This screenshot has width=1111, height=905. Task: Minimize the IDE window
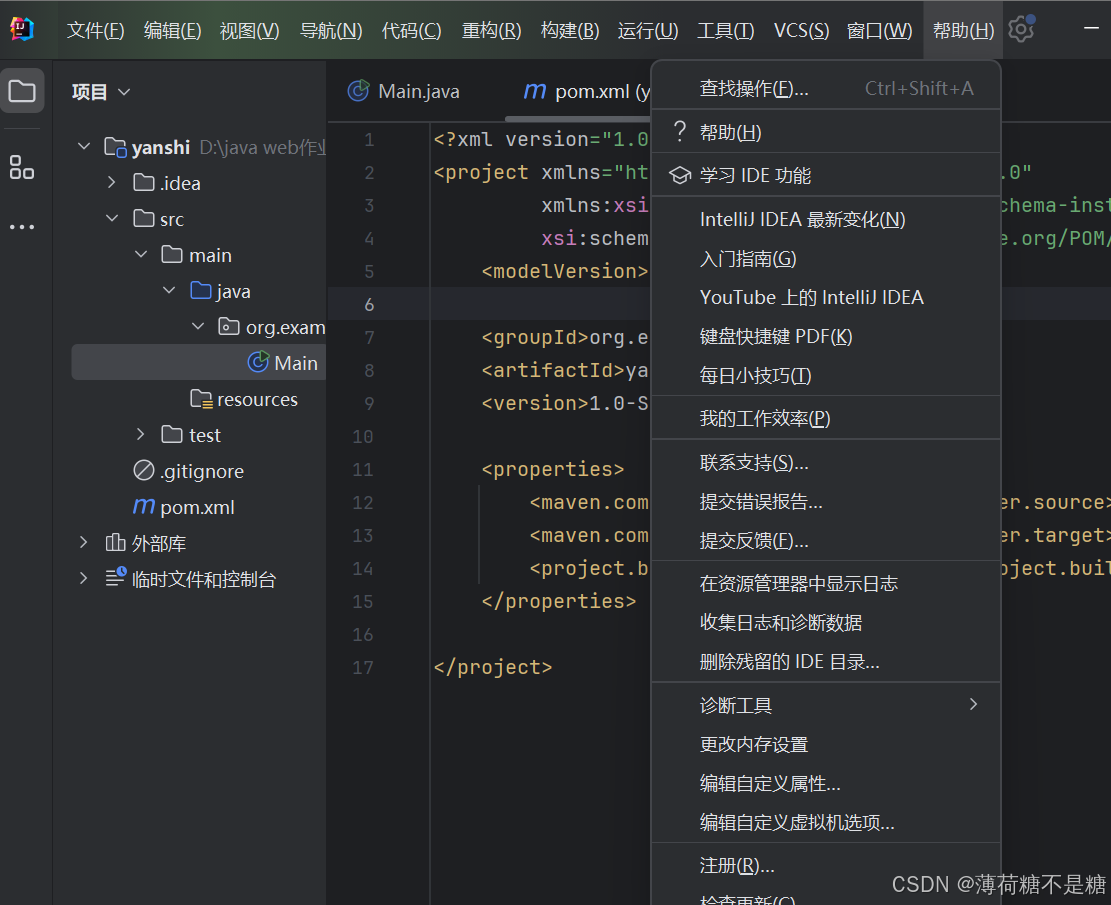click(x=1091, y=28)
